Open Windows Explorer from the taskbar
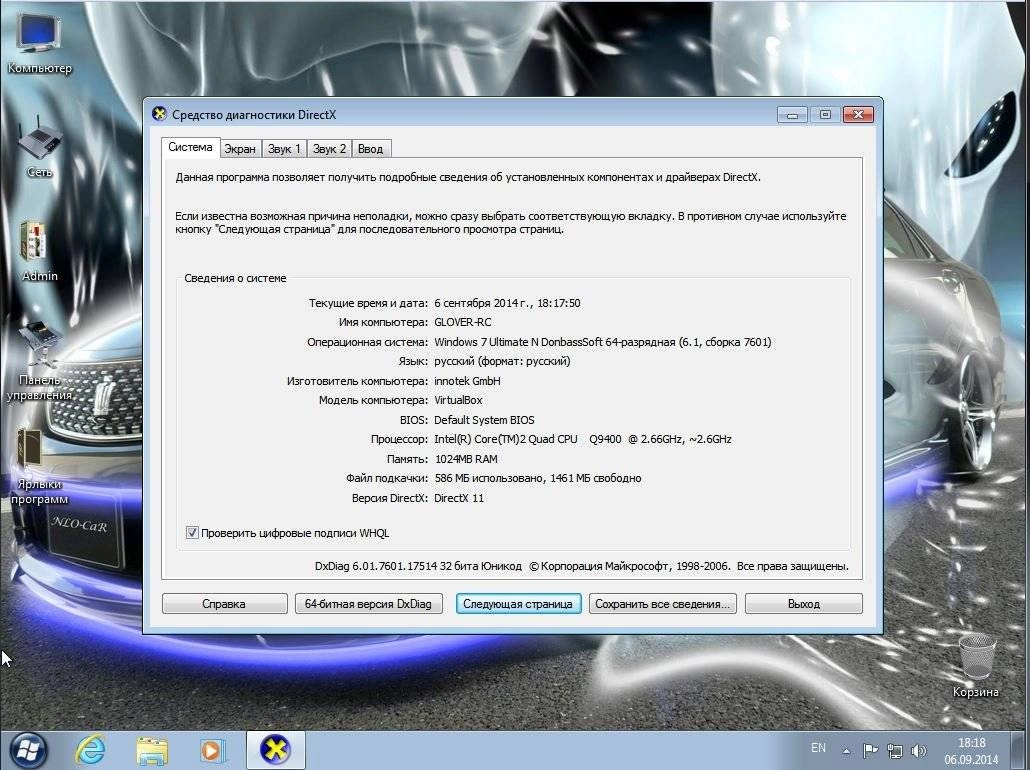Viewport: 1030px width, 770px height. pyautogui.click(x=152, y=750)
